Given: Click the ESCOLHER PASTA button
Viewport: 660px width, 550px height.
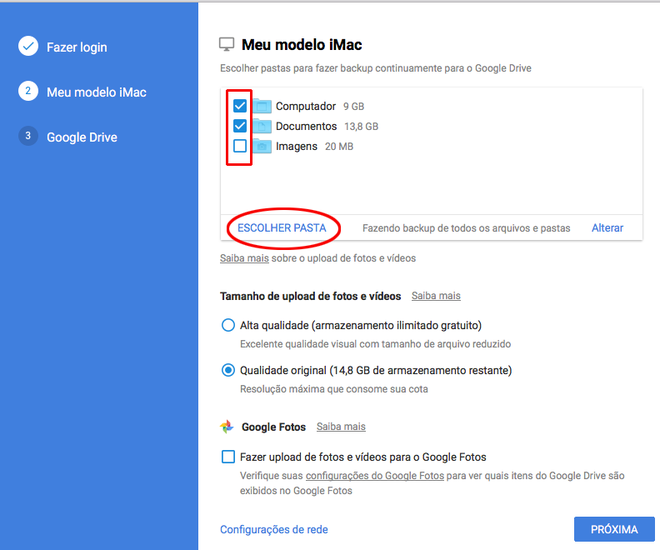Looking at the screenshot, I should point(282,228).
